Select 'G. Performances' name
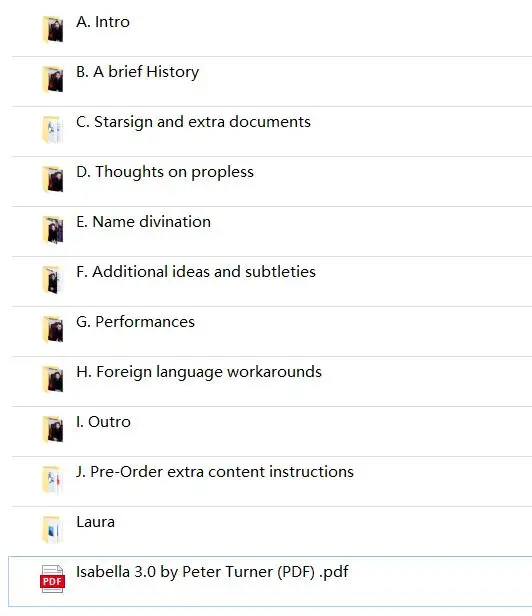 pyautogui.click(x=136, y=322)
